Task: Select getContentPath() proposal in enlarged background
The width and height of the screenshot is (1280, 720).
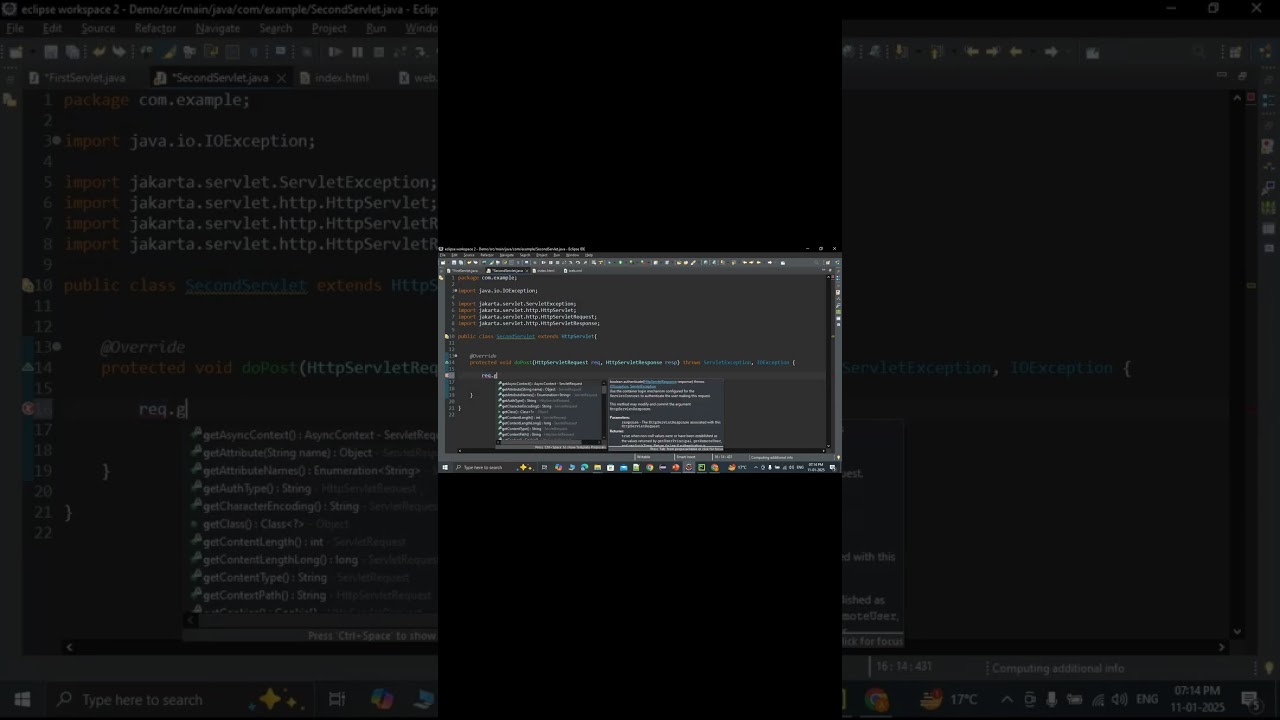Action: [x=314, y=595]
